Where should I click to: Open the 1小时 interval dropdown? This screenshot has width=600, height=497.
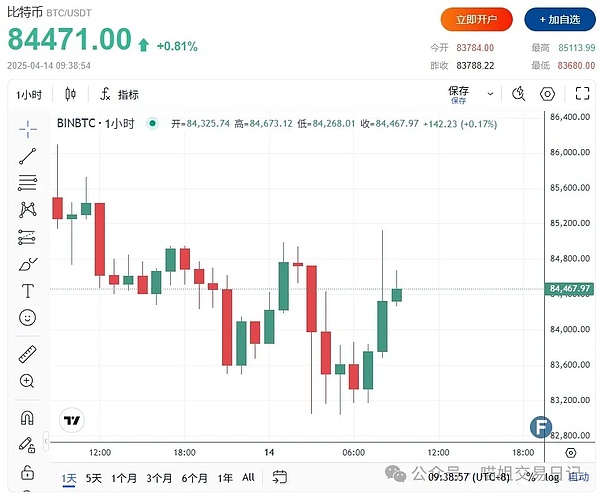[x=27, y=94]
